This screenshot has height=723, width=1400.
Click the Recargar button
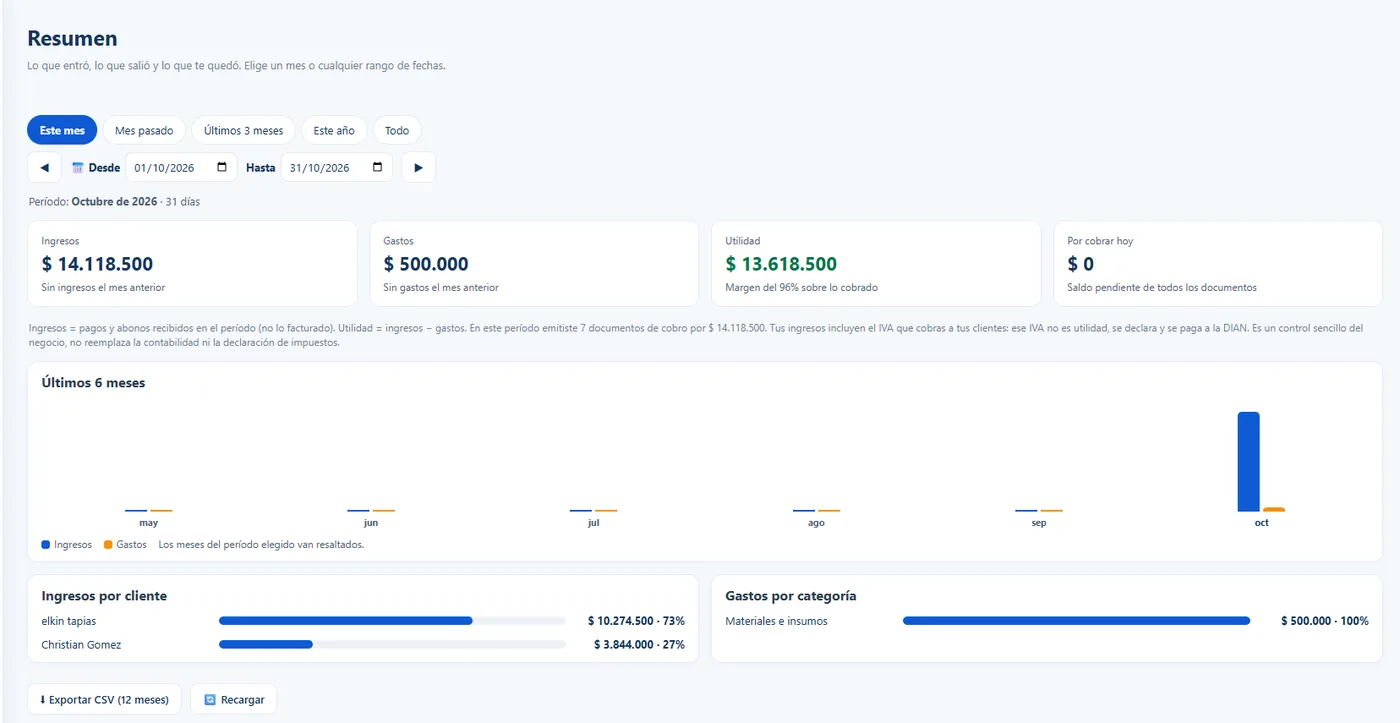coord(234,700)
